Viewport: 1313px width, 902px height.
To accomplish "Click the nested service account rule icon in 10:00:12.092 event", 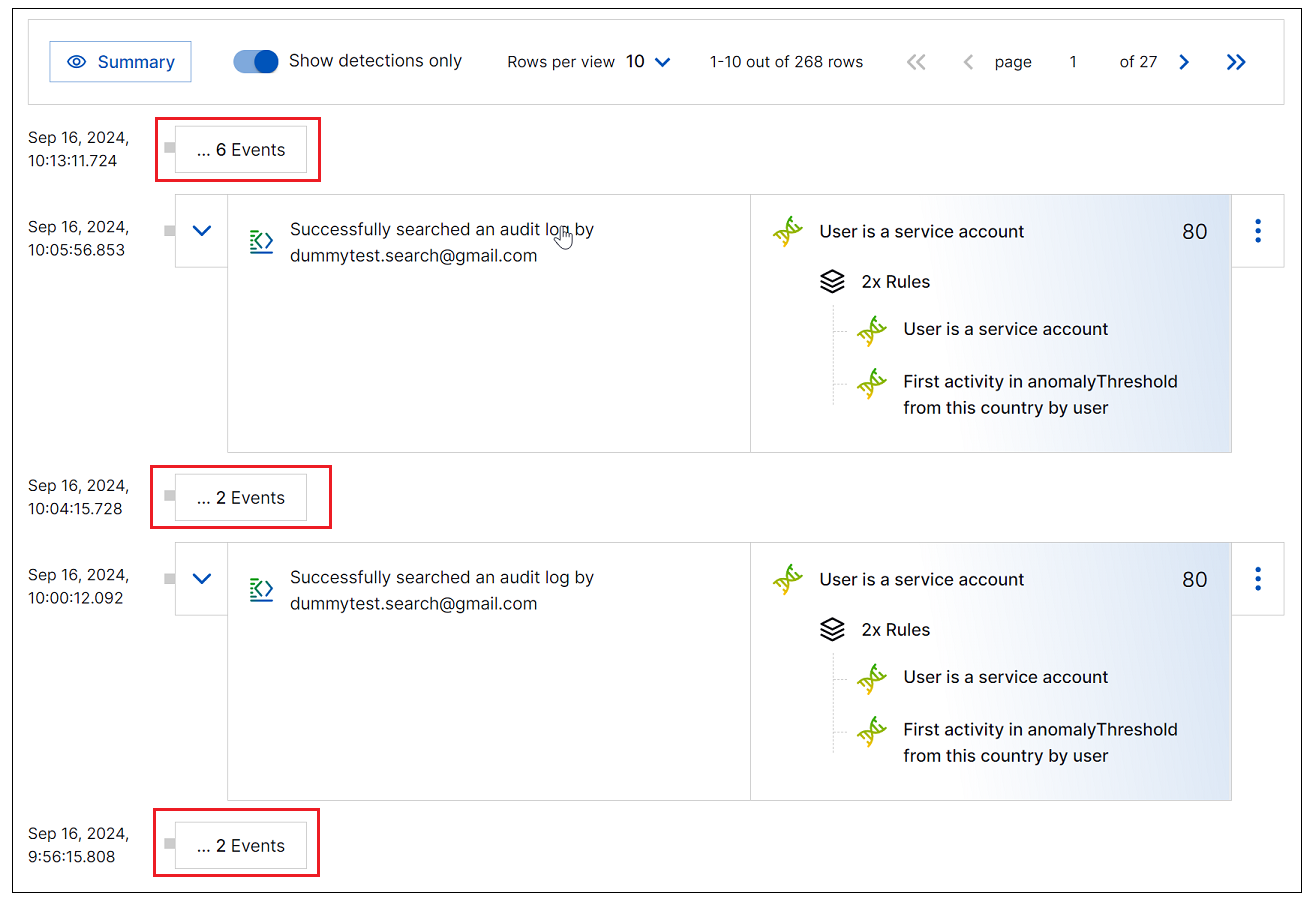I will (x=872, y=678).
